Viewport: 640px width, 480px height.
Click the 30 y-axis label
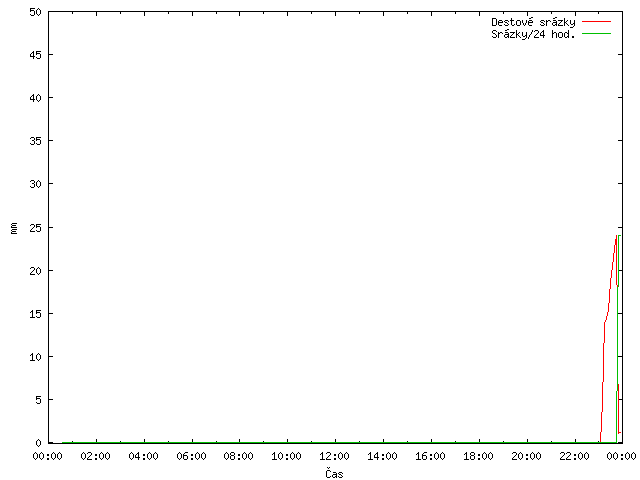(36, 184)
